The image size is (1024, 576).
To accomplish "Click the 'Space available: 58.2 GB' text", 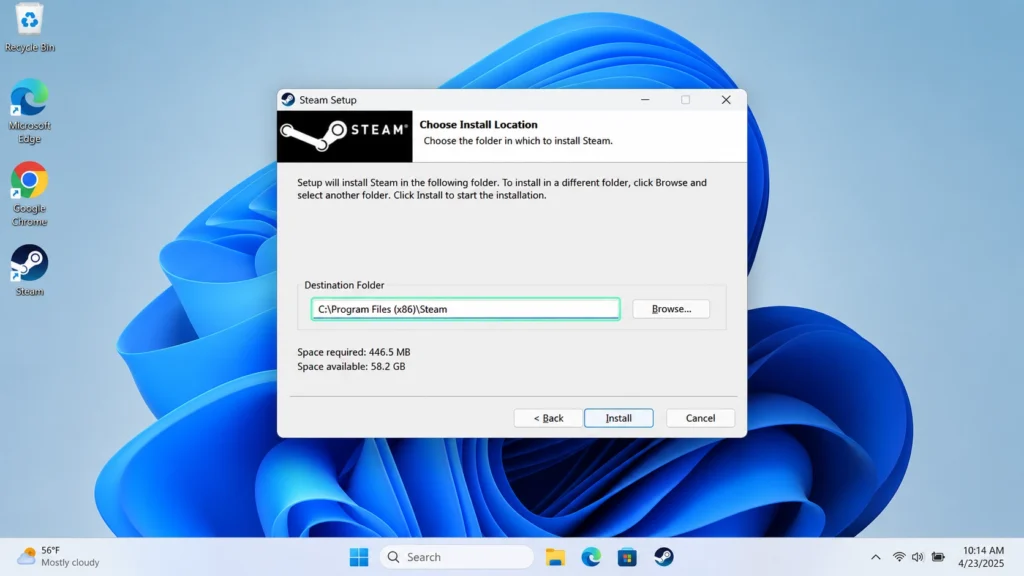I will click(351, 366).
